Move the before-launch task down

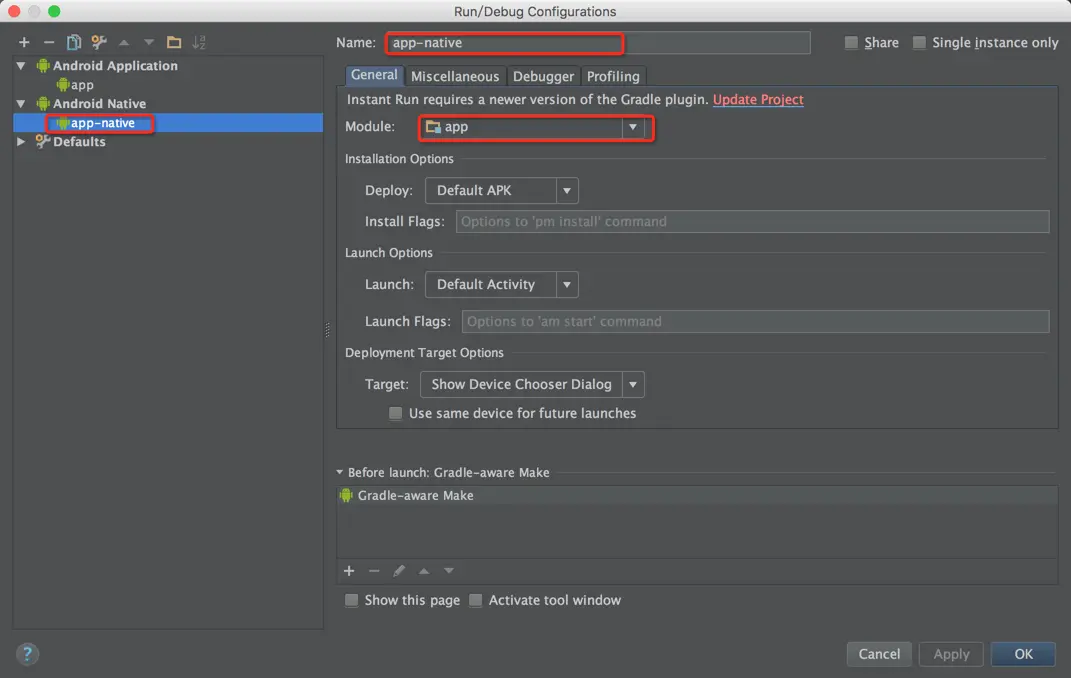[x=449, y=571]
